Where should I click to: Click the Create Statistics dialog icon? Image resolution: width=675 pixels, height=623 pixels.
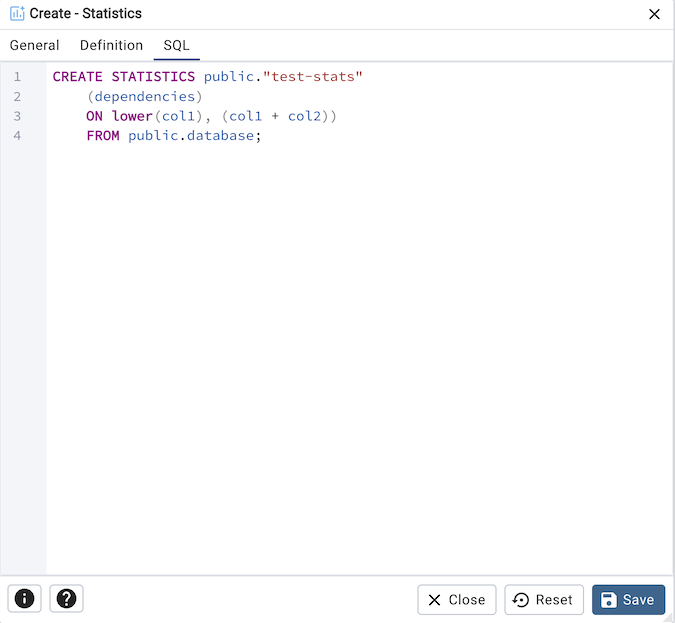coord(17,13)
